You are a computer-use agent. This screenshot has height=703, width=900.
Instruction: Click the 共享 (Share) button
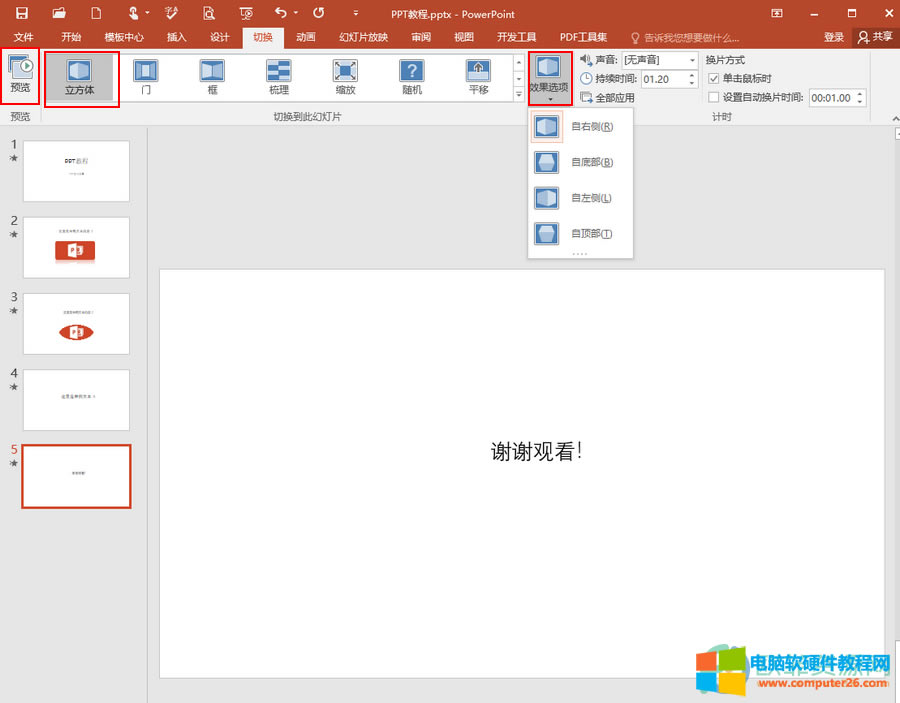[877, 37]
